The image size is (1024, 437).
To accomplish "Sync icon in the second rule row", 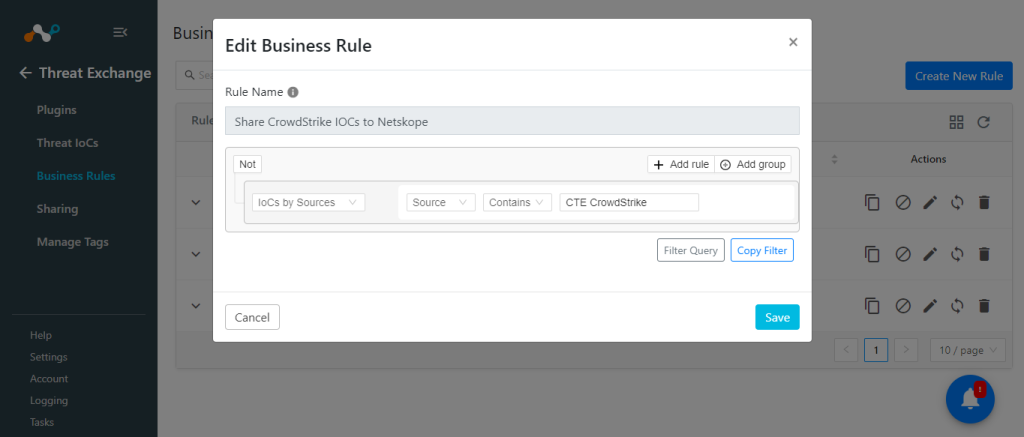I will click(957, 254).
